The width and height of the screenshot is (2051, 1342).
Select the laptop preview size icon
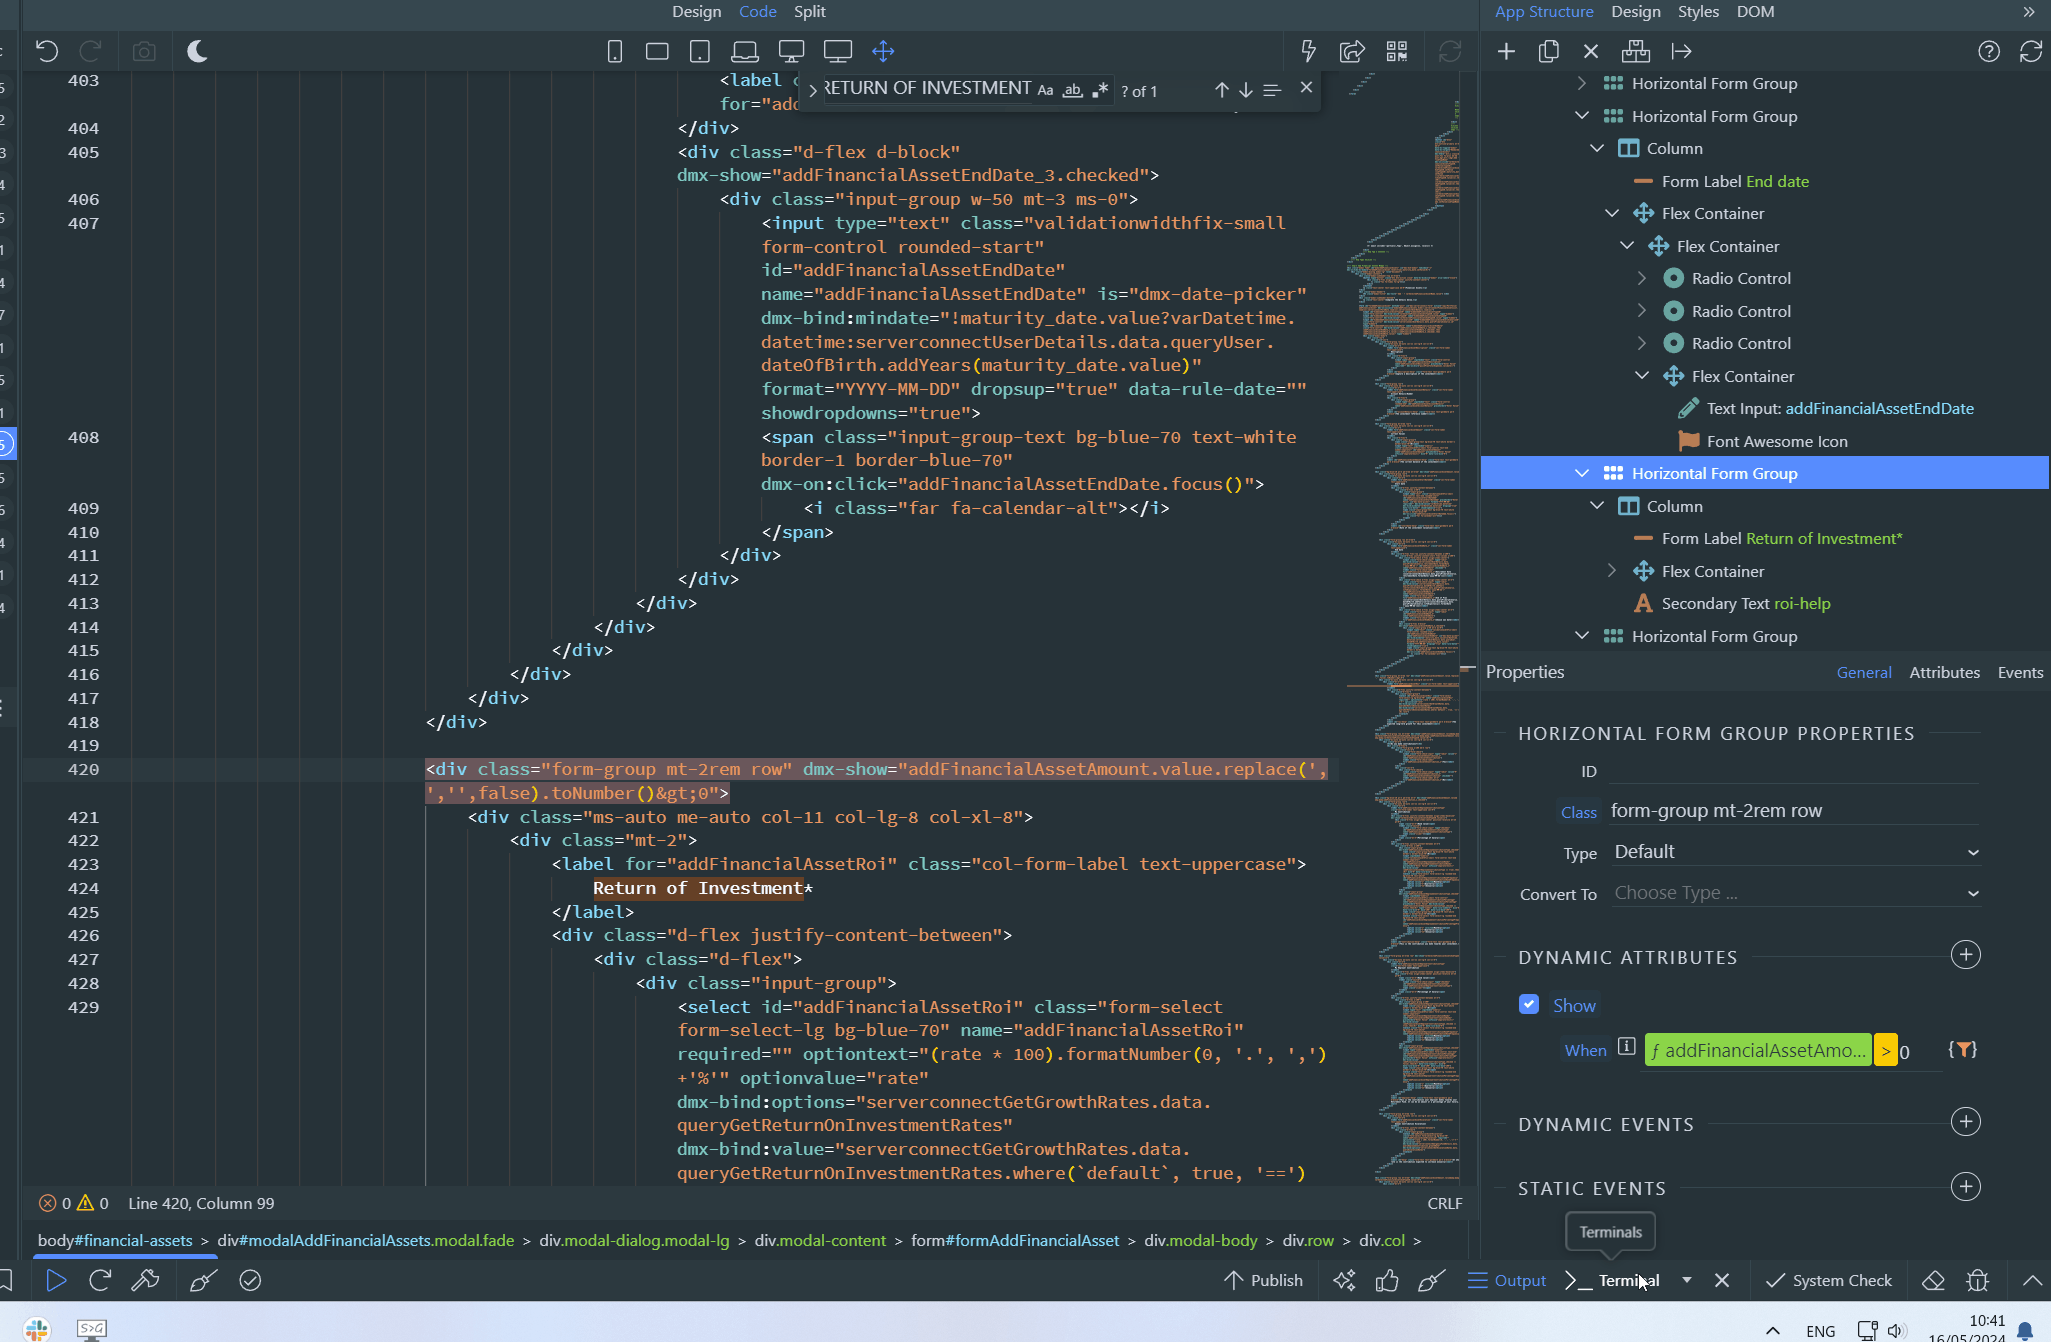pos(744,51)
